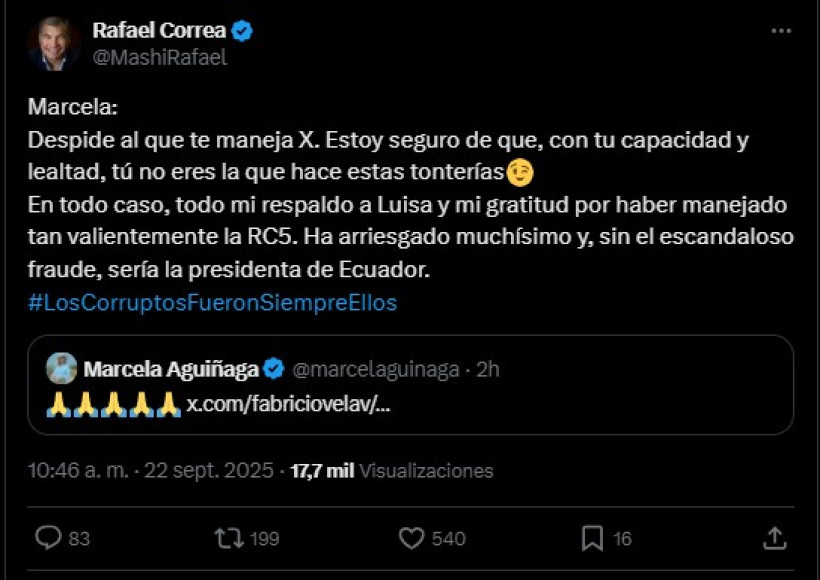This screenshot has width=820, height=580.
Task: Open the 17,7 mil Visualizaciones count
Action: tap(392, 471)
